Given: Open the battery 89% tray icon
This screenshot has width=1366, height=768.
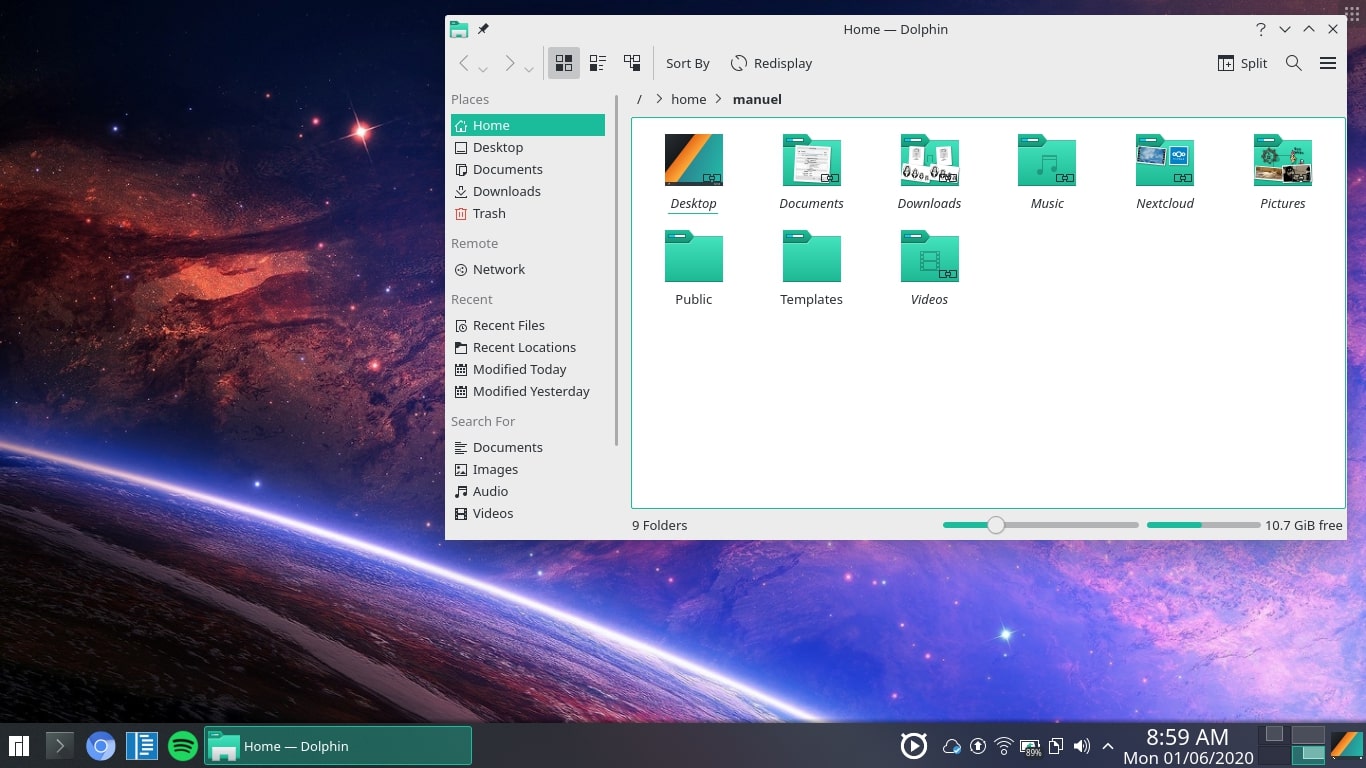Looking at the screenshot, I should click(1030, 747).
